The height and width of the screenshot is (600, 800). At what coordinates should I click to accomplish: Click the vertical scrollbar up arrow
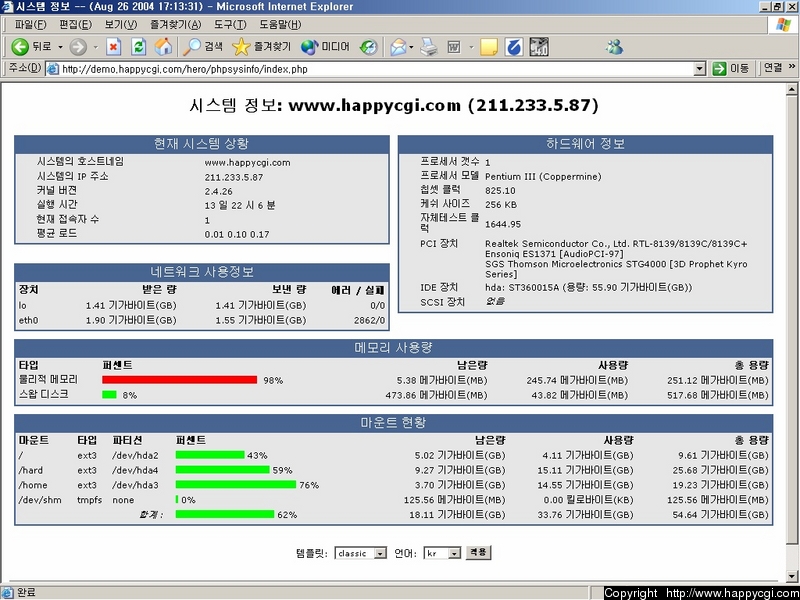(x=792, y=90)
